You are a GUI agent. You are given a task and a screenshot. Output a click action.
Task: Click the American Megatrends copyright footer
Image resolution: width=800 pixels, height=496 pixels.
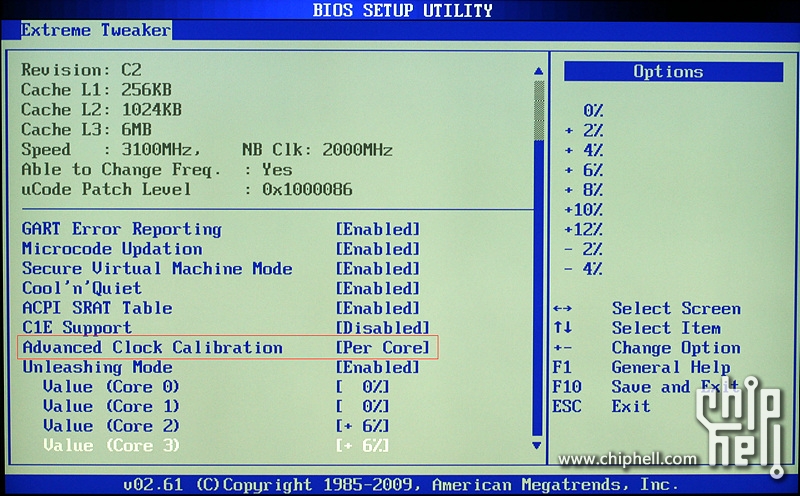click(x=401, y=484)
